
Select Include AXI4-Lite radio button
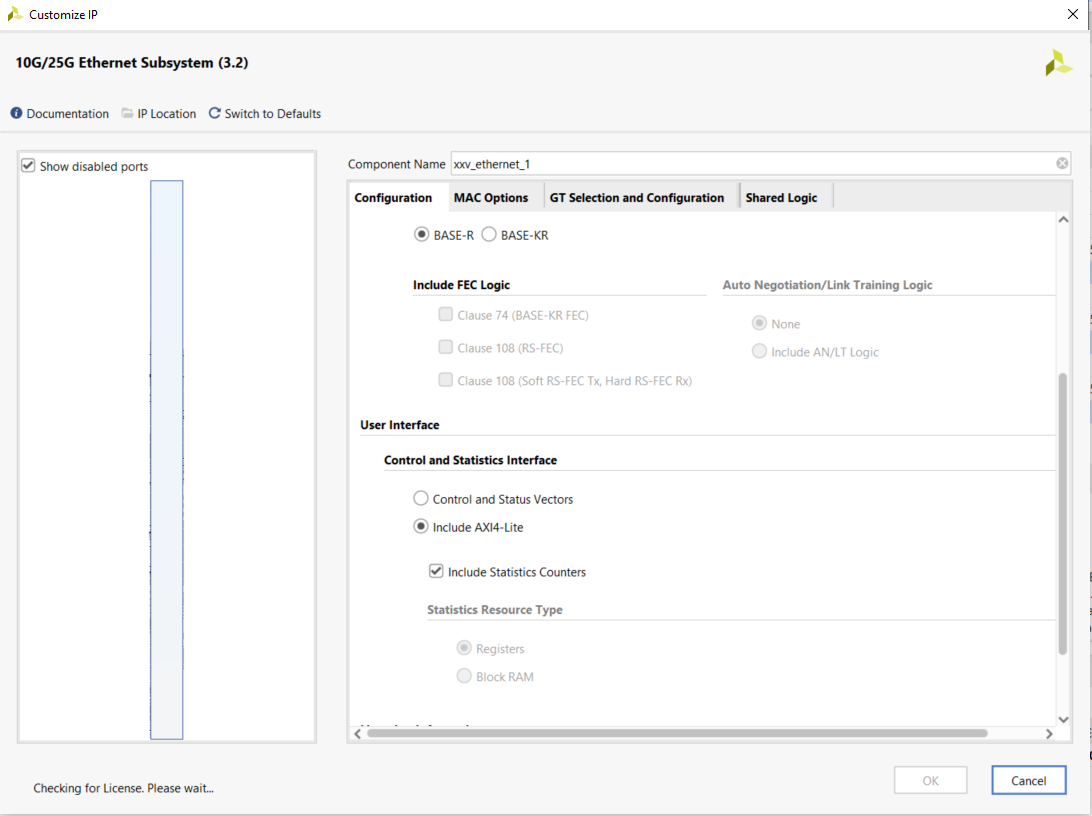click(x=421, y=526)
